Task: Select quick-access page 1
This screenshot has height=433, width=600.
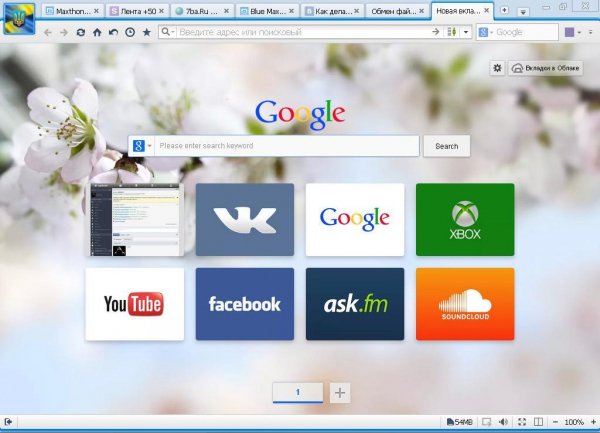Action: coord(298,392)
